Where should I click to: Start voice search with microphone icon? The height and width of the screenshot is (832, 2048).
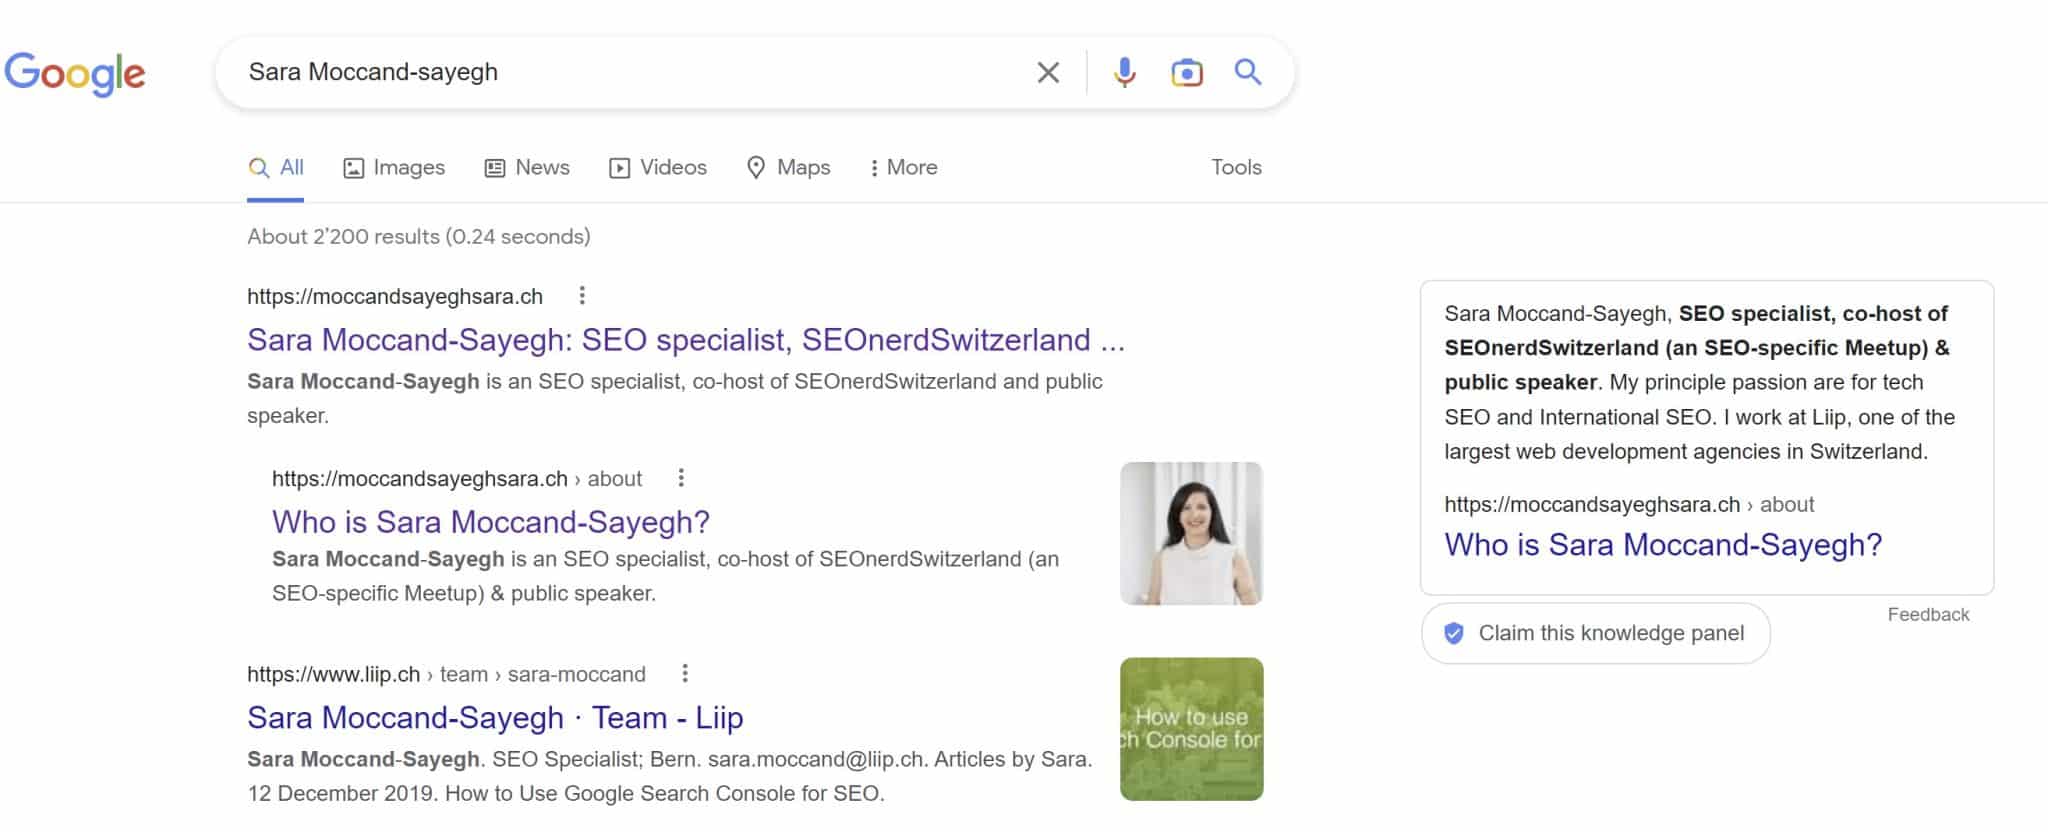pyautogui.click(x=1125, y=72)
